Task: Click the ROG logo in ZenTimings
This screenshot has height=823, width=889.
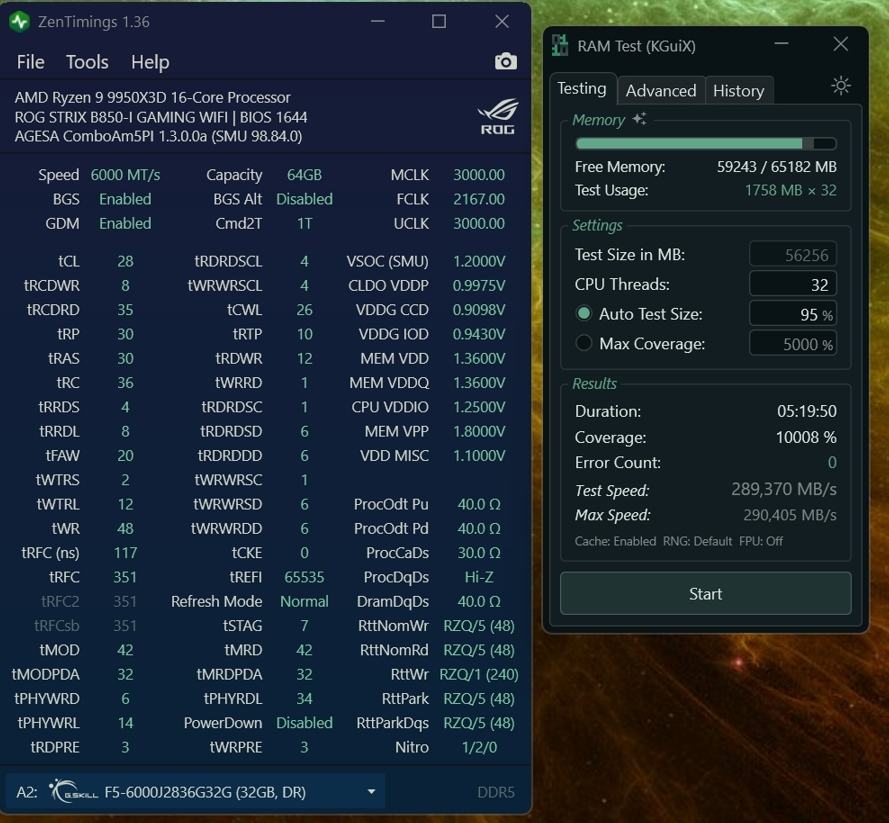Action: (498, 117)
